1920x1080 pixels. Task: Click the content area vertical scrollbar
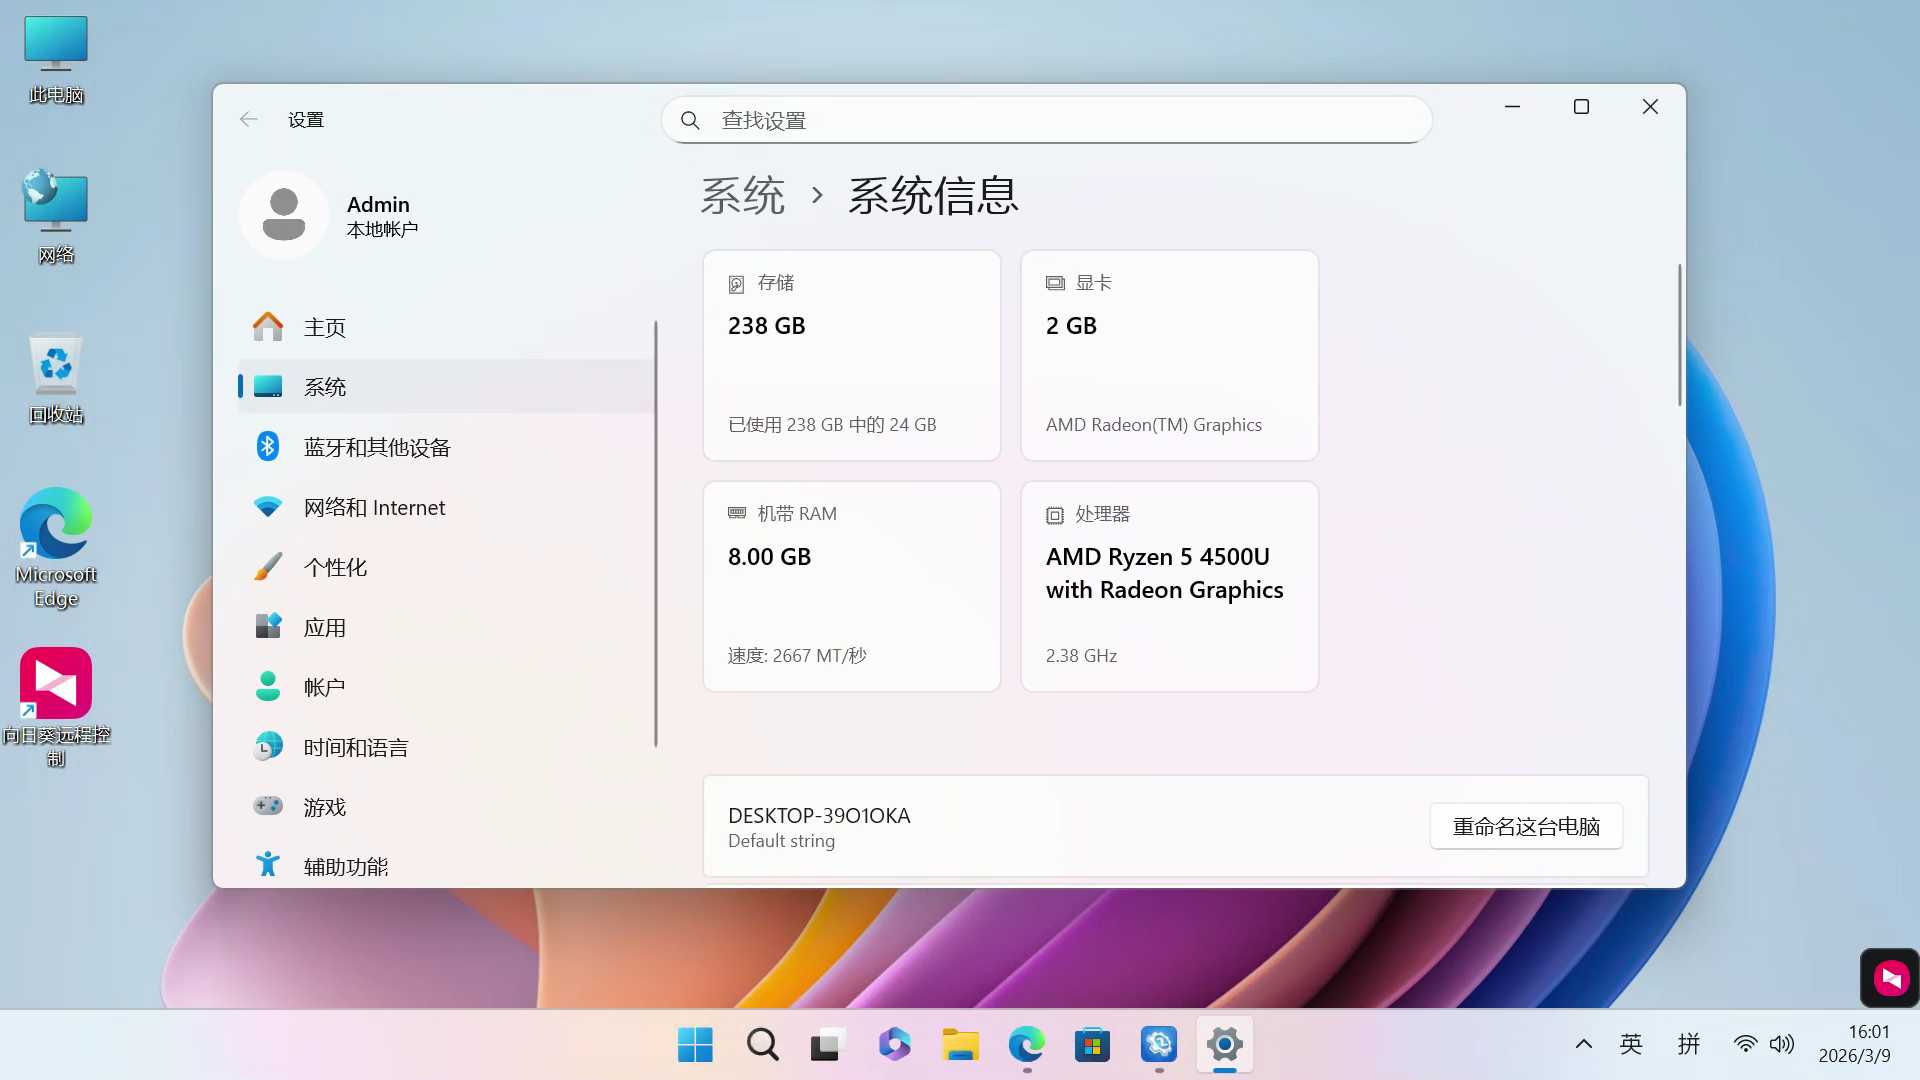[1679, 335]
